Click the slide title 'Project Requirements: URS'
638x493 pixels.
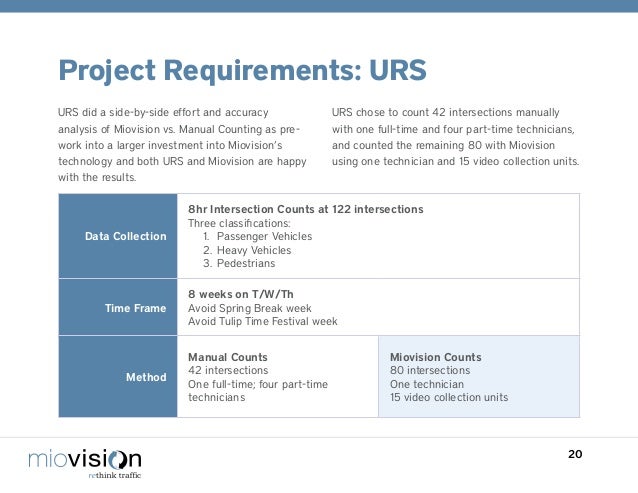click(x=243, y=70)
